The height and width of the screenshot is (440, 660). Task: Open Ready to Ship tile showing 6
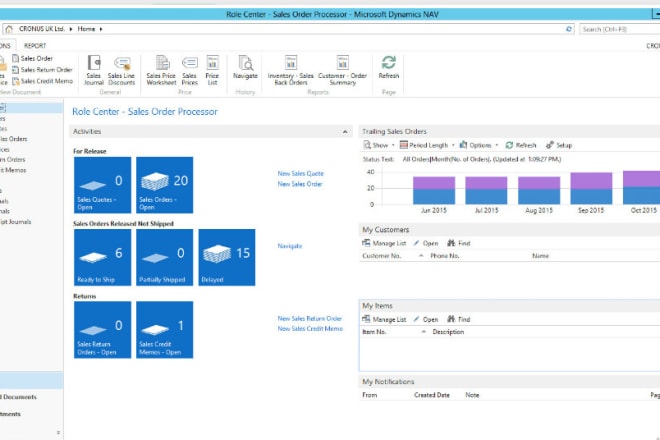[102, 257]
